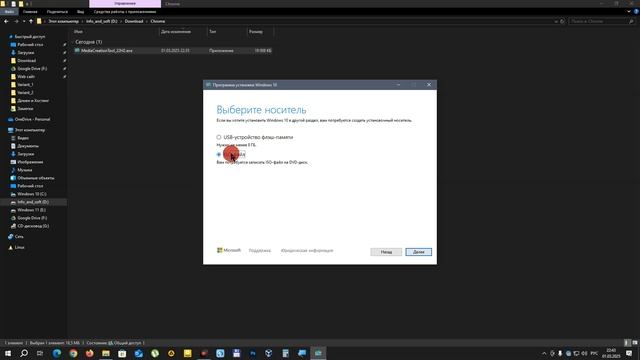Open Средства работы с приложениями tab
This screenshot has height=360, width=640.
click(125, 12)
